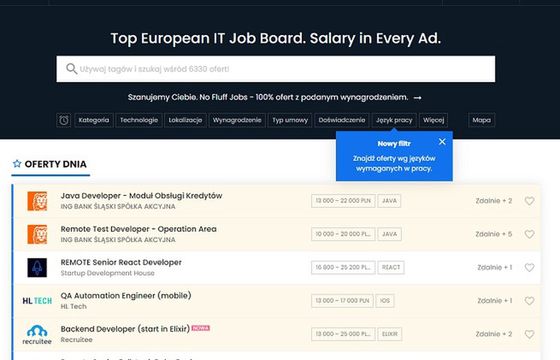Screen dimensions: 560x360
Task: Click HL Tech company name under QA Automation
Action: 74,306
